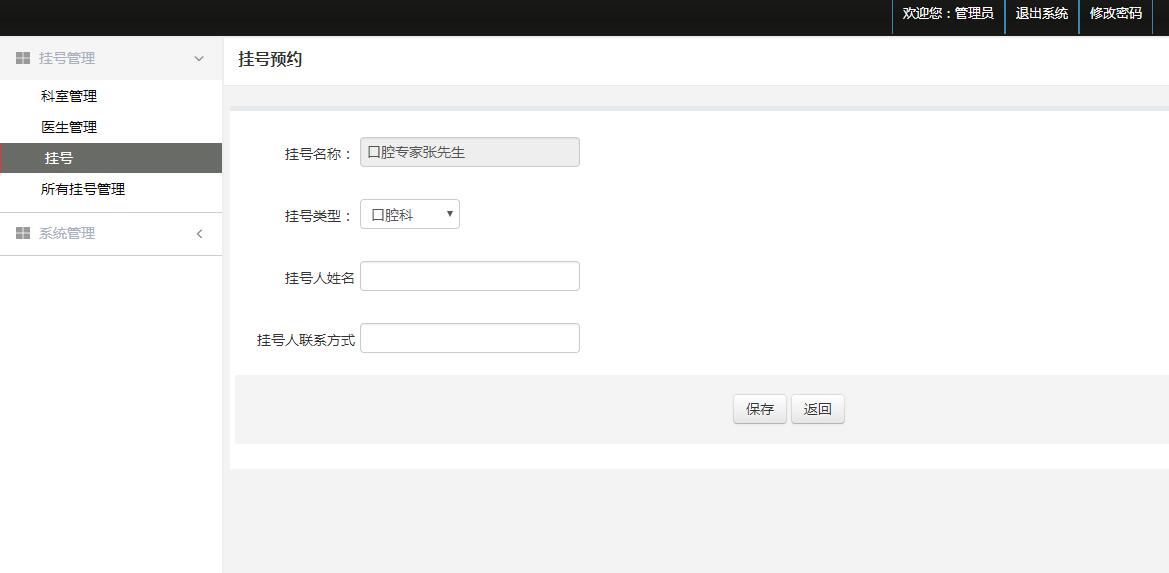
Task: Open the 挂号类型 dropdown showing 口腔科
Action: click(410, 215)
